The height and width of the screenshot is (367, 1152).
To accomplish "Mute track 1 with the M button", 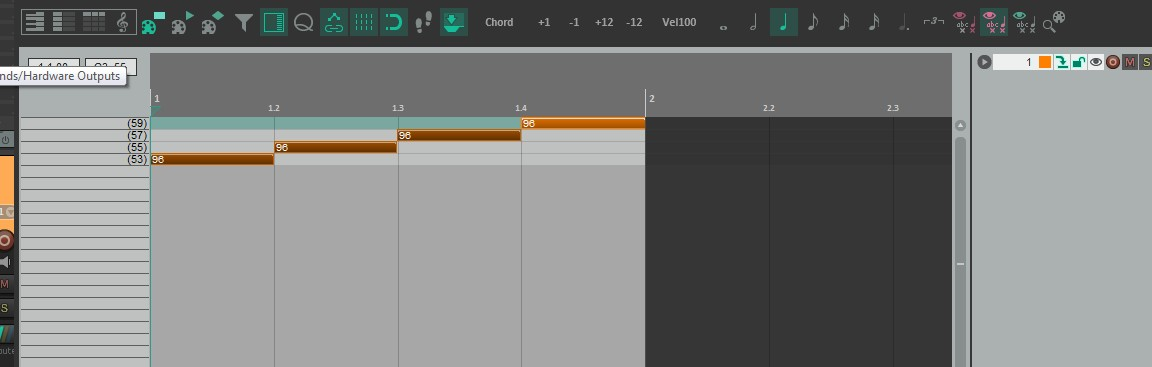I will coord(1130,62).
